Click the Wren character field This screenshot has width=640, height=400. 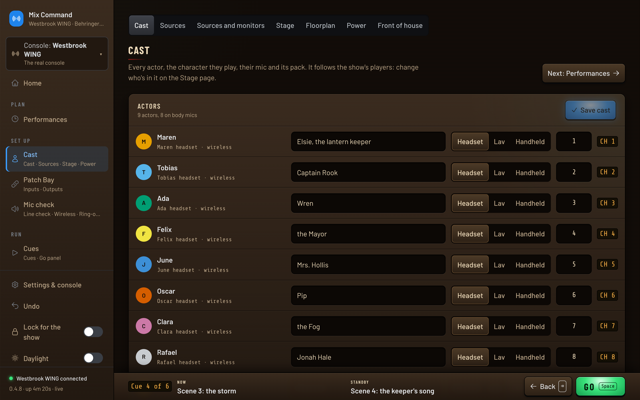368,203
